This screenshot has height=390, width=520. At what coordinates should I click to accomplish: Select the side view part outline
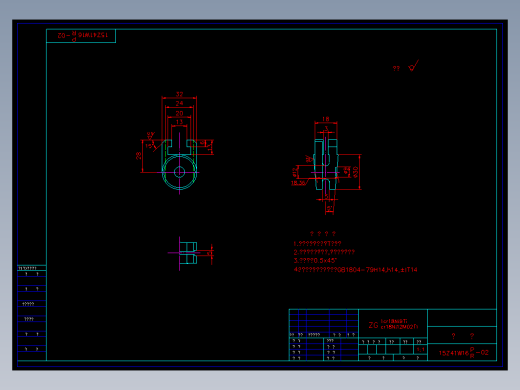pos(326,164)
